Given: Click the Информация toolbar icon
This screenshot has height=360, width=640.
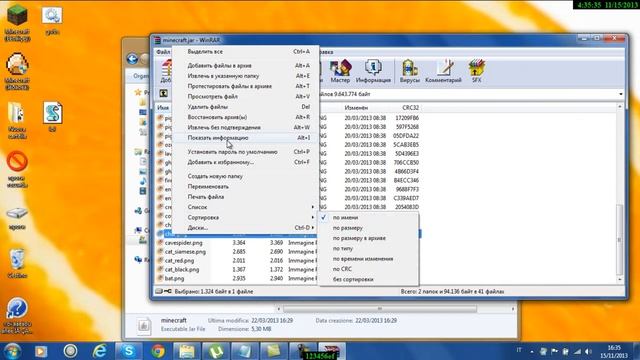Looking at the screenshot, I should point(373,71).
